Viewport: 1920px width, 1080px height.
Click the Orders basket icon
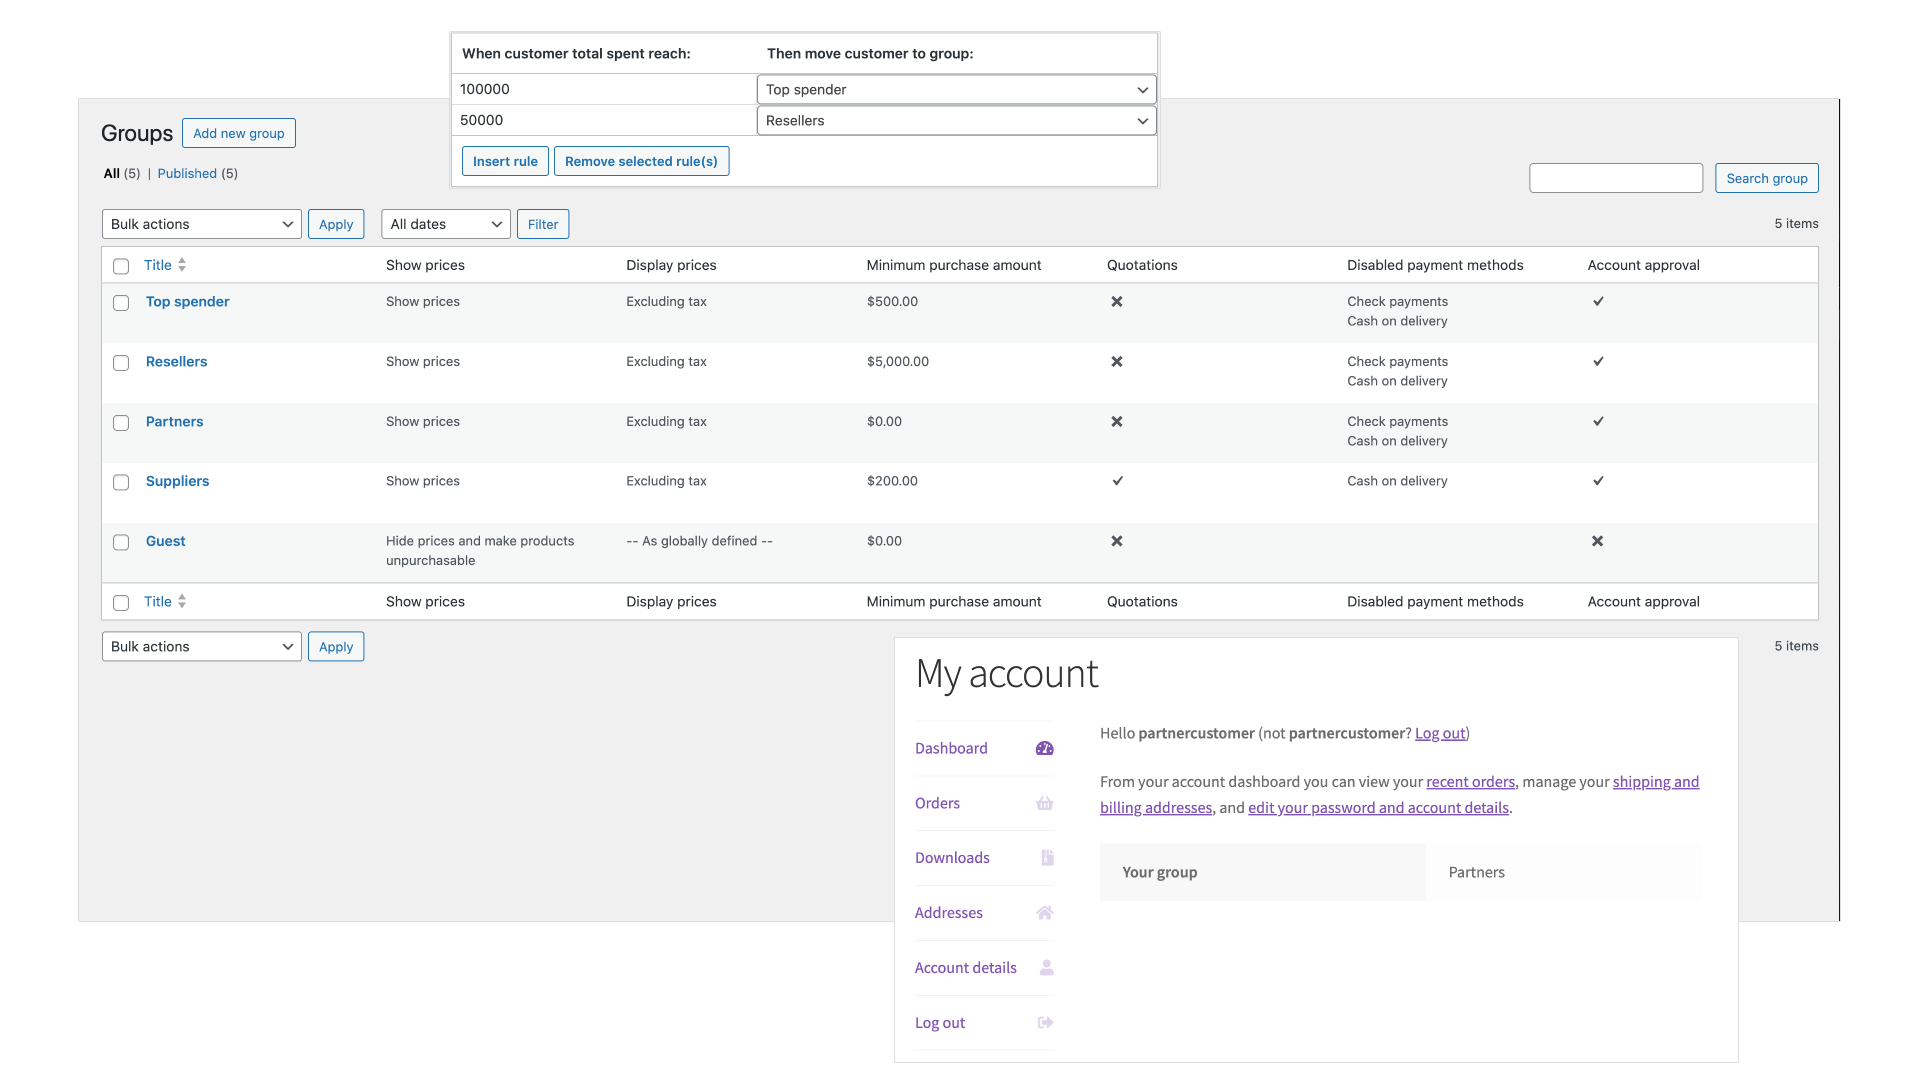click(1045, 803)
